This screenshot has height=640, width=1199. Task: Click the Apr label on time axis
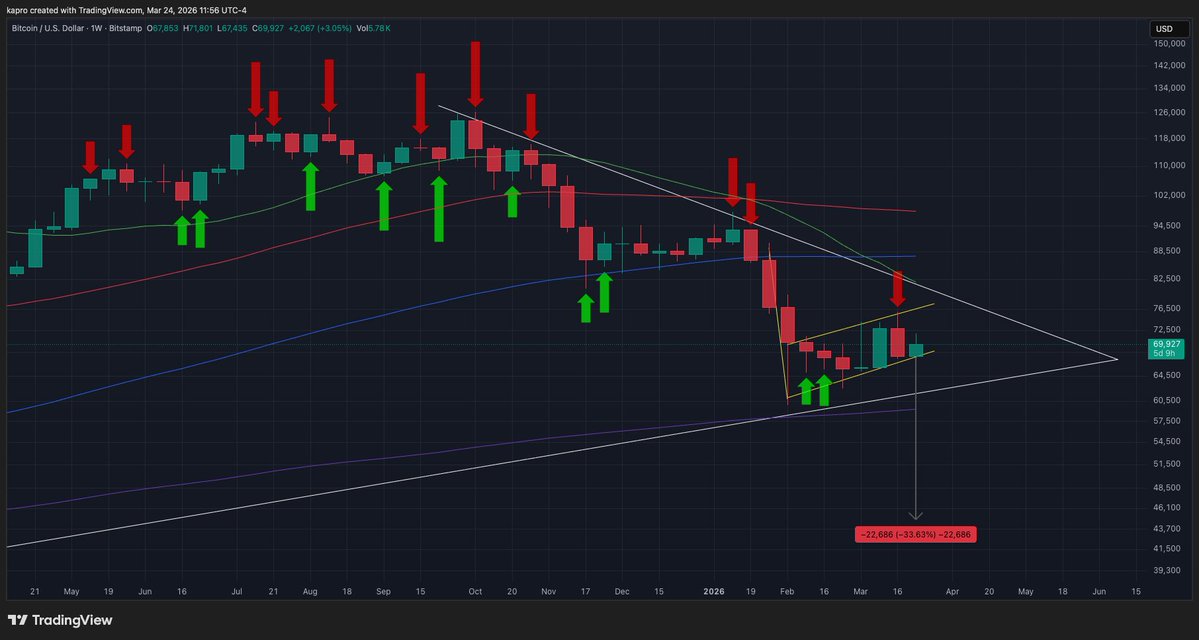point(952,592)
